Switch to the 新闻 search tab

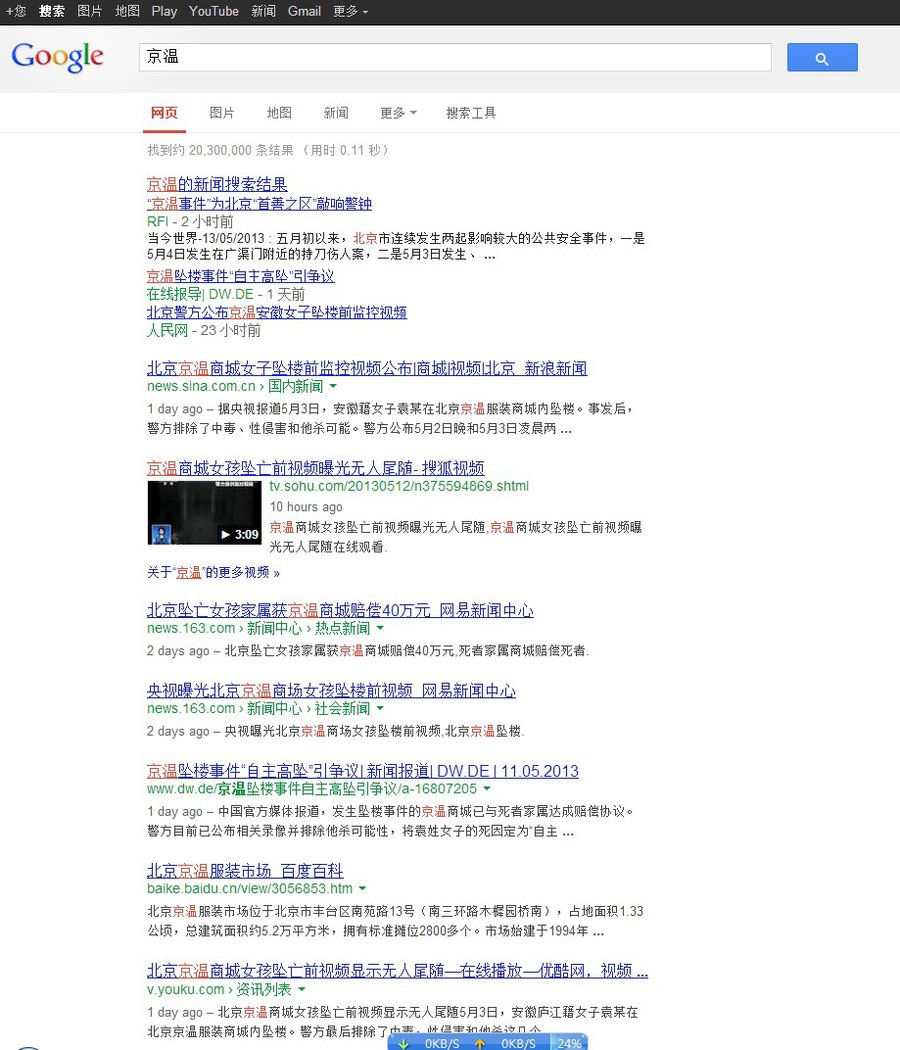pos(336,112)
